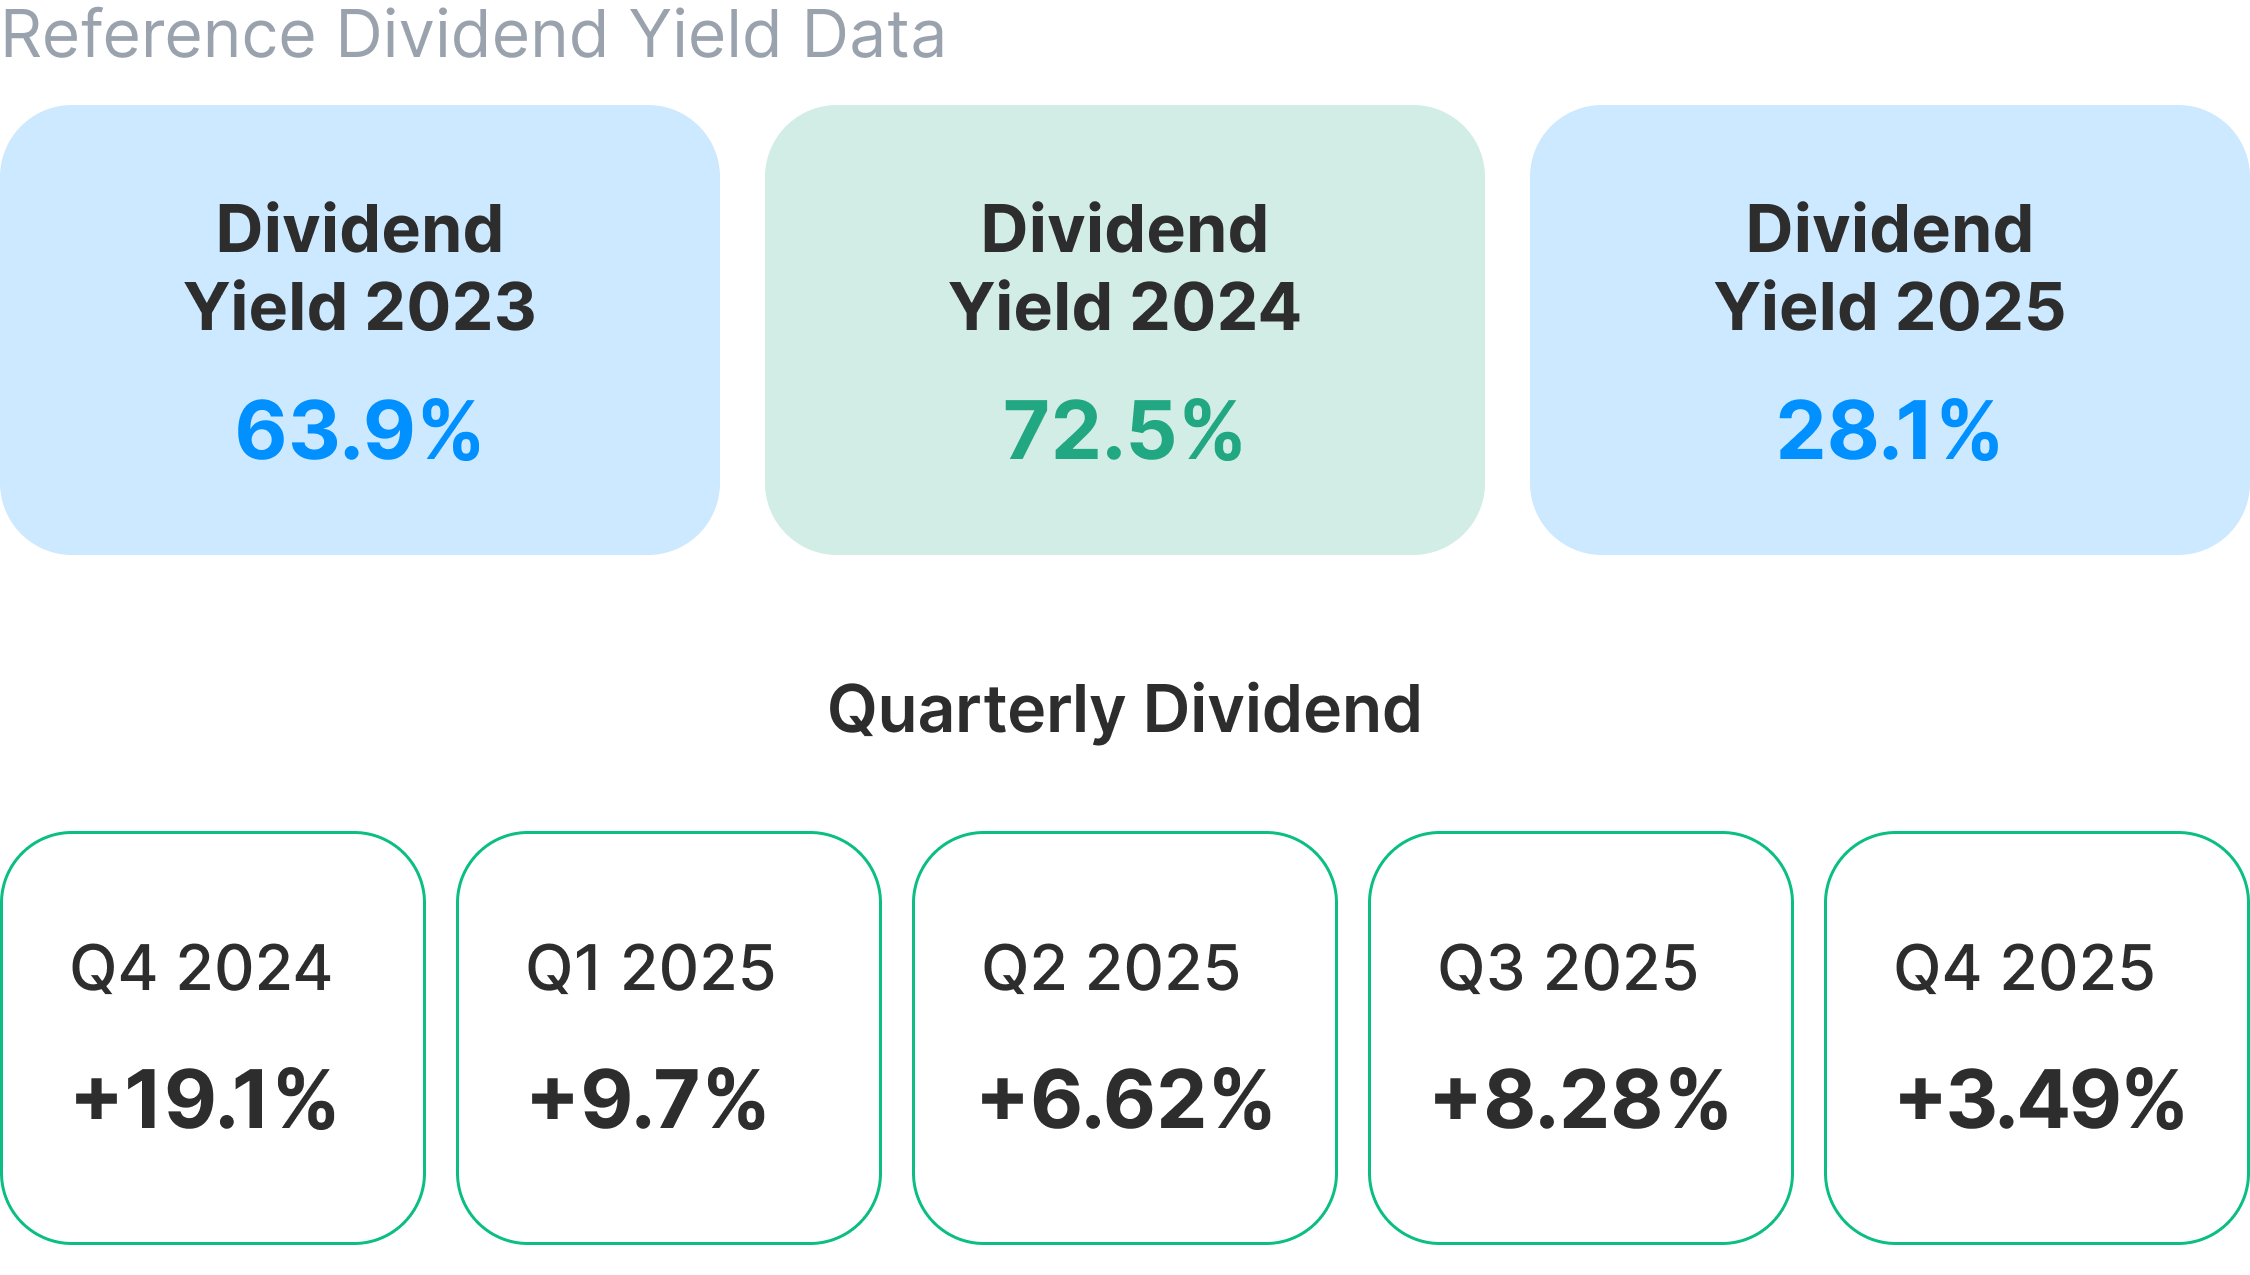2250x1275 pixels.
Task: Select the Q3 2025 quarter label
Action: click(1568, 968)
